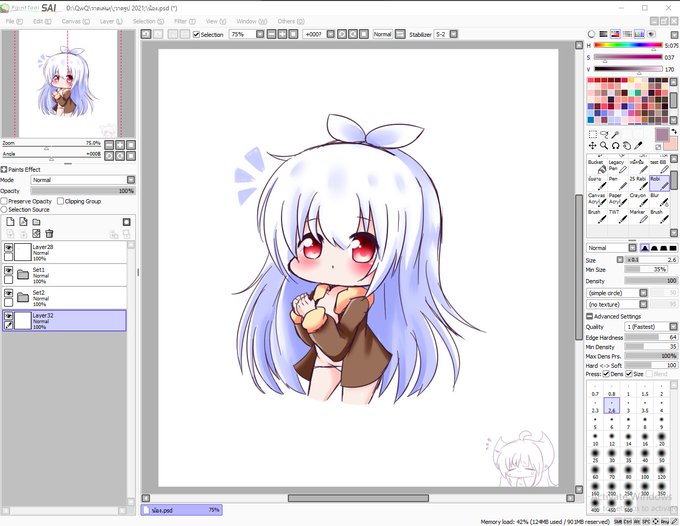Click the foreground color swatch
The height and width of the screenshot is (526, 680).
662,135
